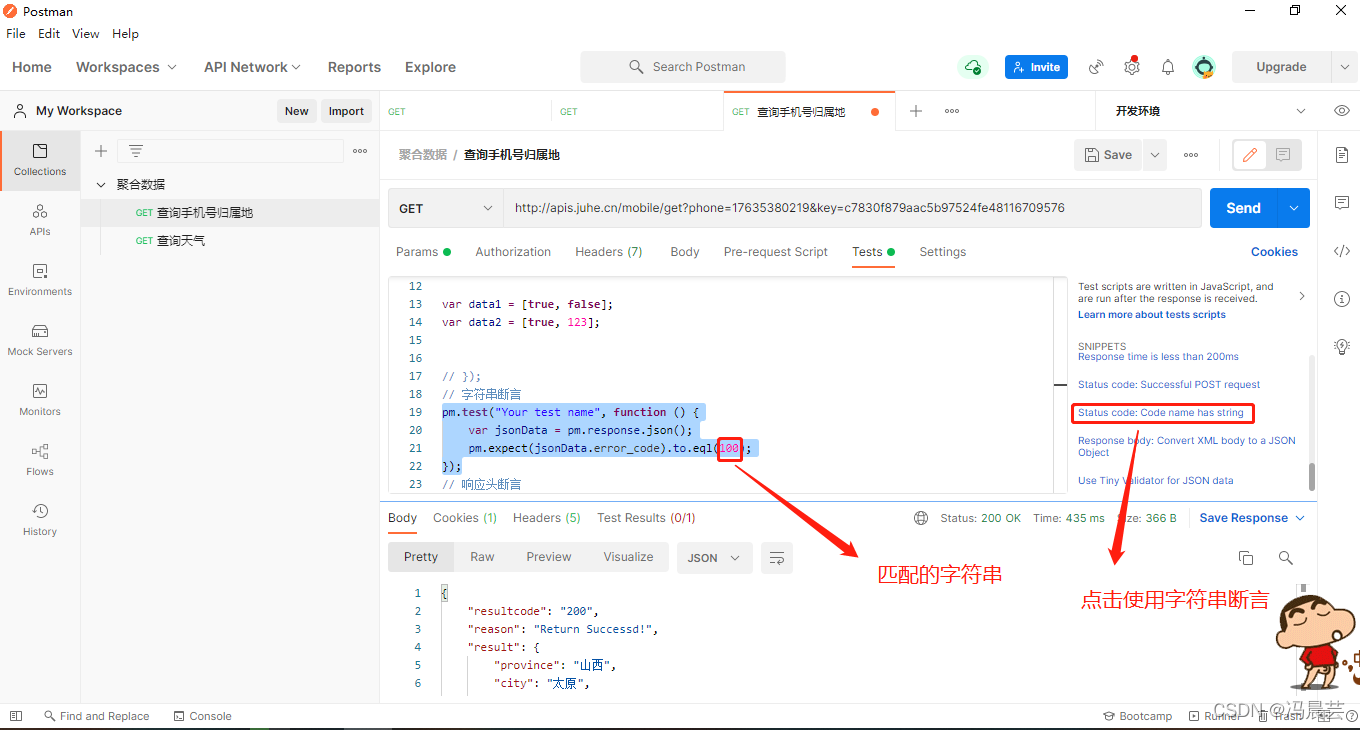Screen dimensions: 1360x730
Task: Open comments pane in right sidebar
Action: click(x=1342, y=203)
